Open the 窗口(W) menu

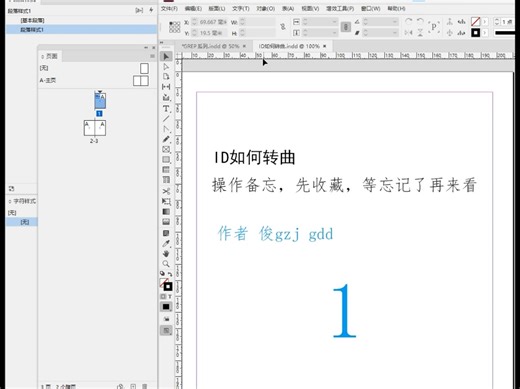click(x=370, y=8)
